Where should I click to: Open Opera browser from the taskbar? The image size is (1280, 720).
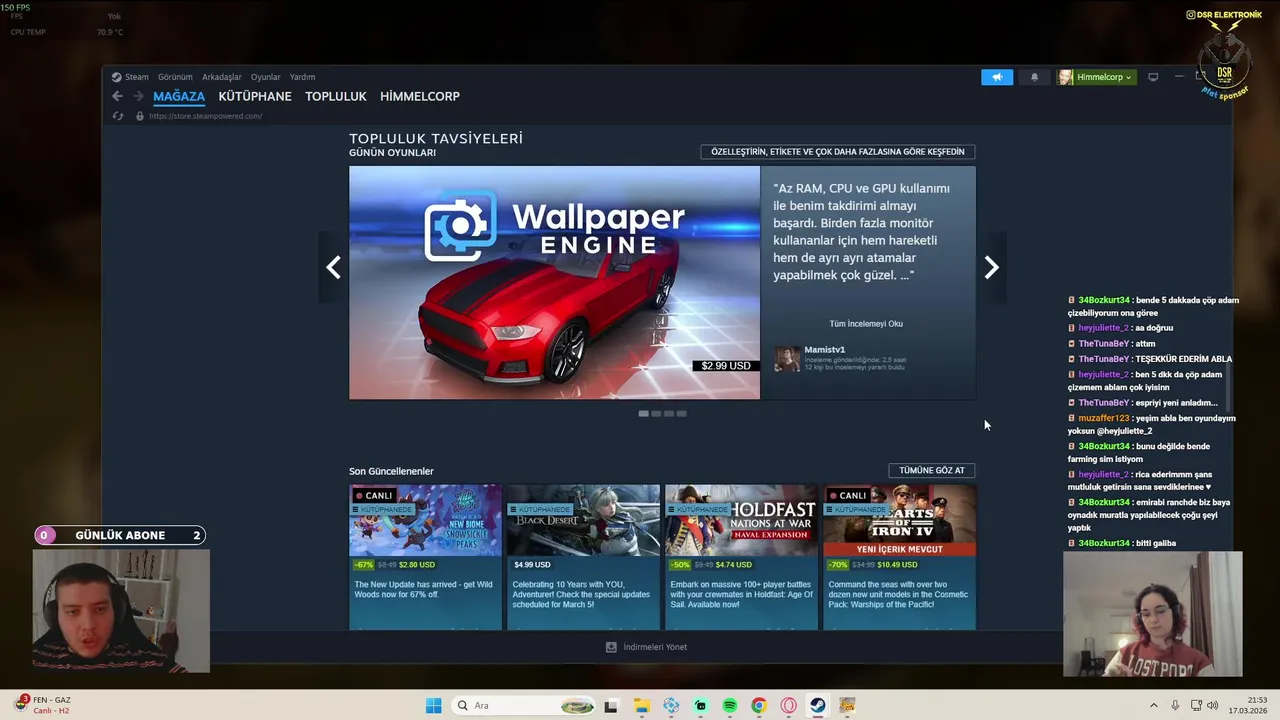tap(789, 706)
